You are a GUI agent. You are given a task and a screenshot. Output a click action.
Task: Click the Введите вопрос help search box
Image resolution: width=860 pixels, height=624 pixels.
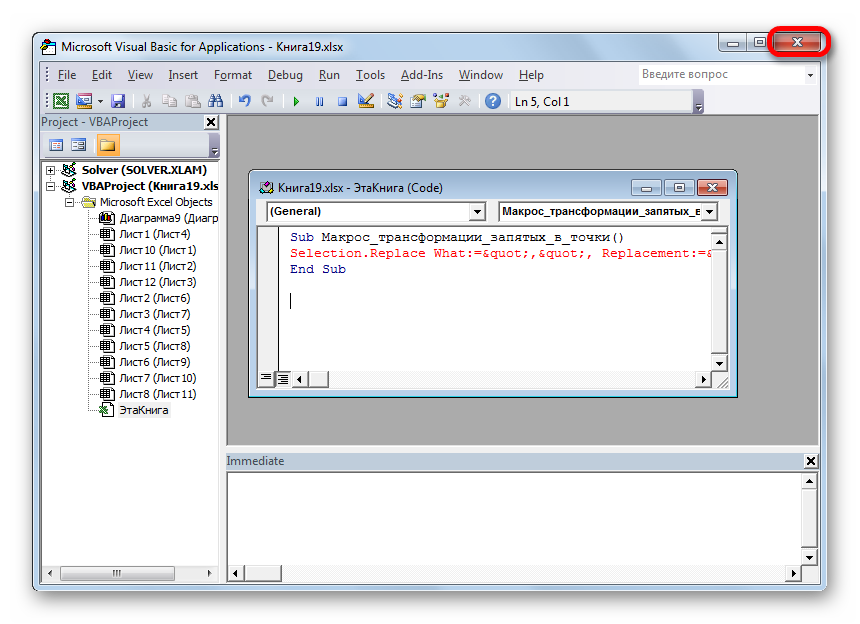[x=720, y=75]
